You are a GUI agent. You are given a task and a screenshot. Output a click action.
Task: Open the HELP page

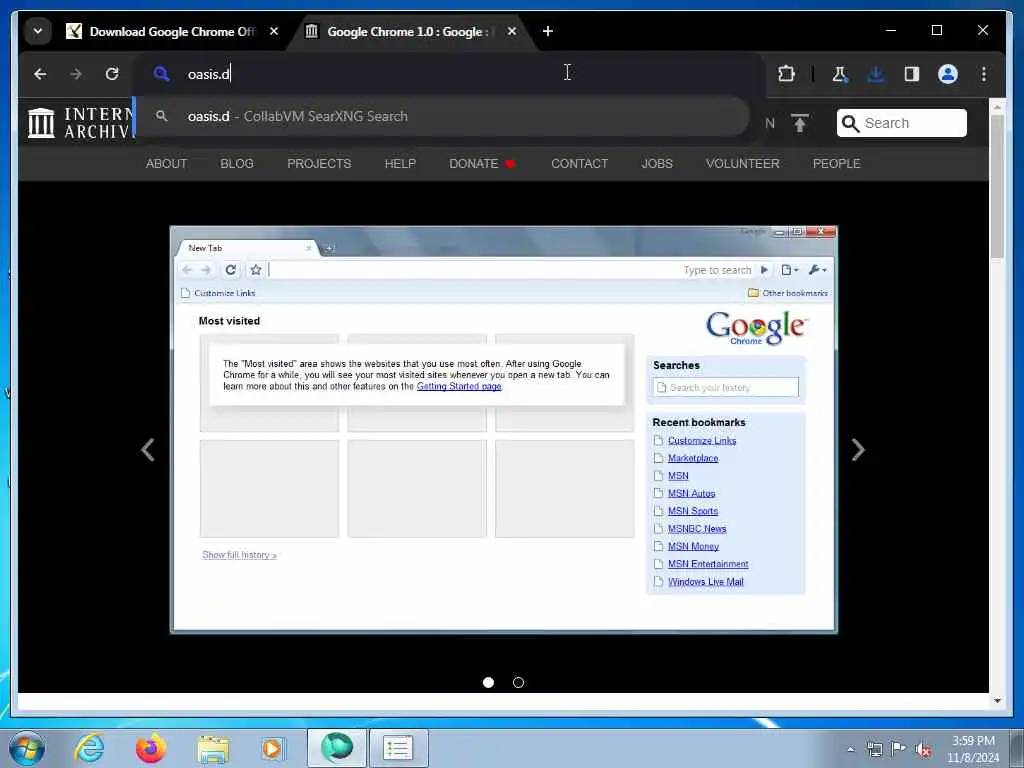point(400,164)
